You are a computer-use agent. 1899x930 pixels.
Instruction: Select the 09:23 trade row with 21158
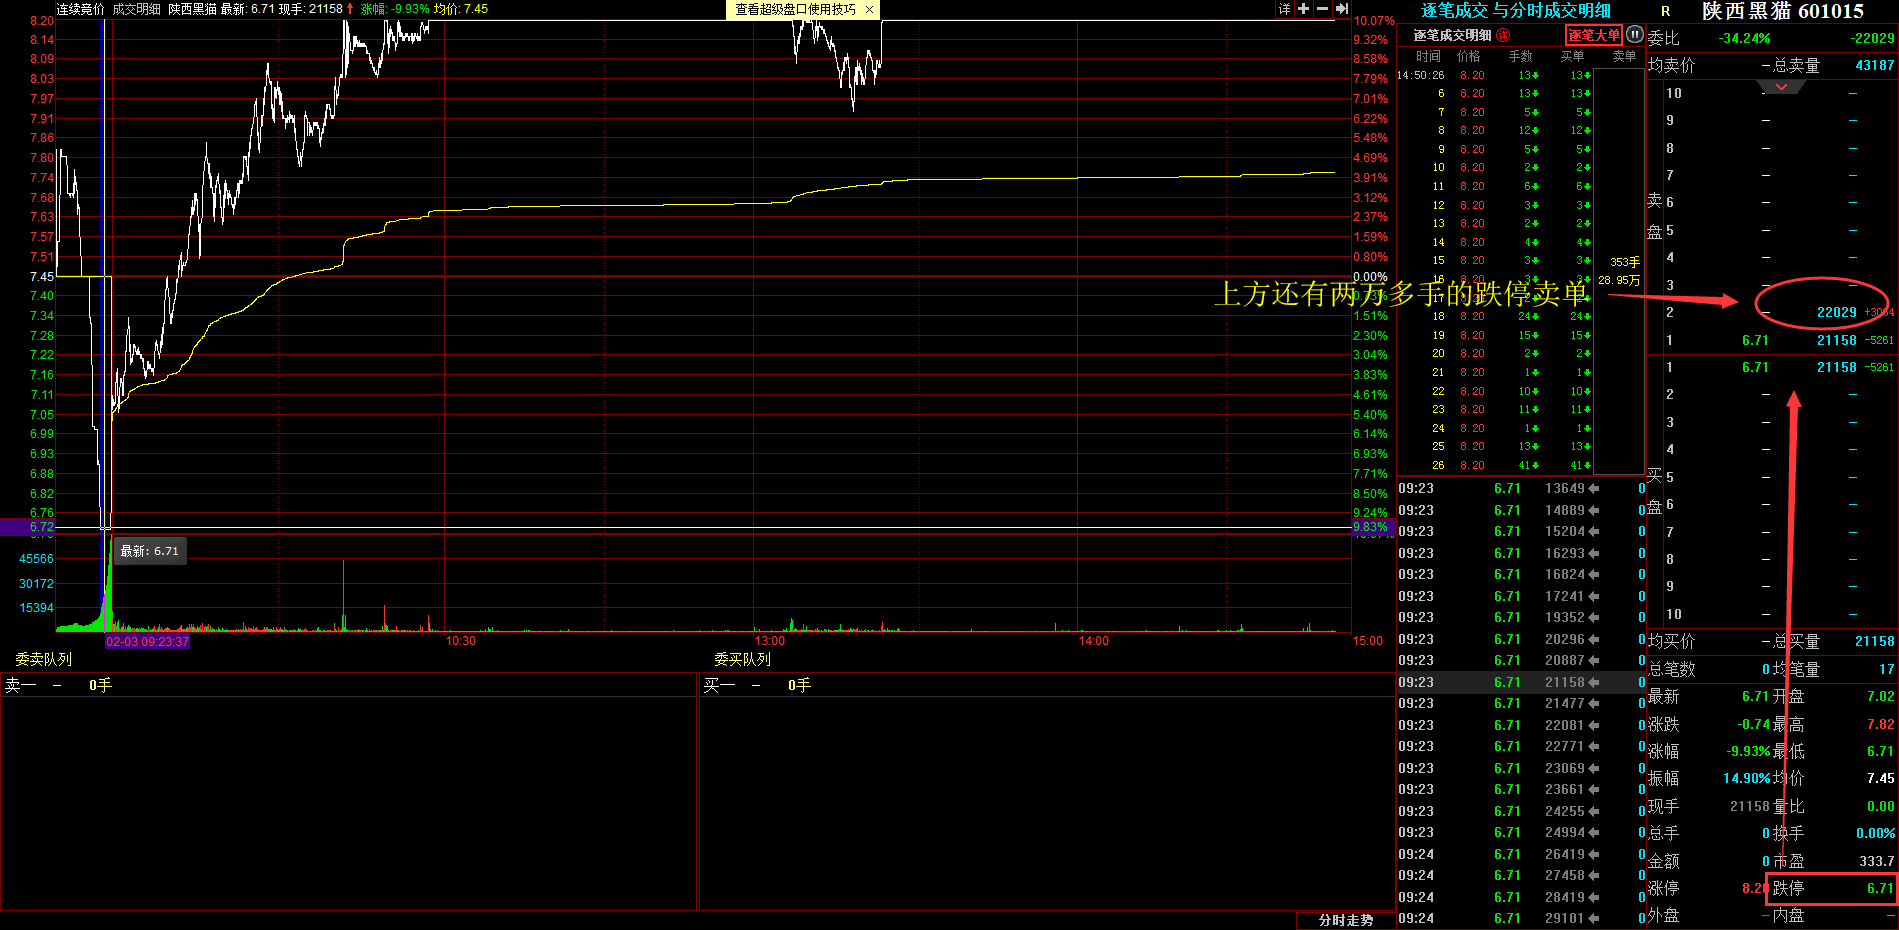pyautogui.click(x=1520, y=682)
